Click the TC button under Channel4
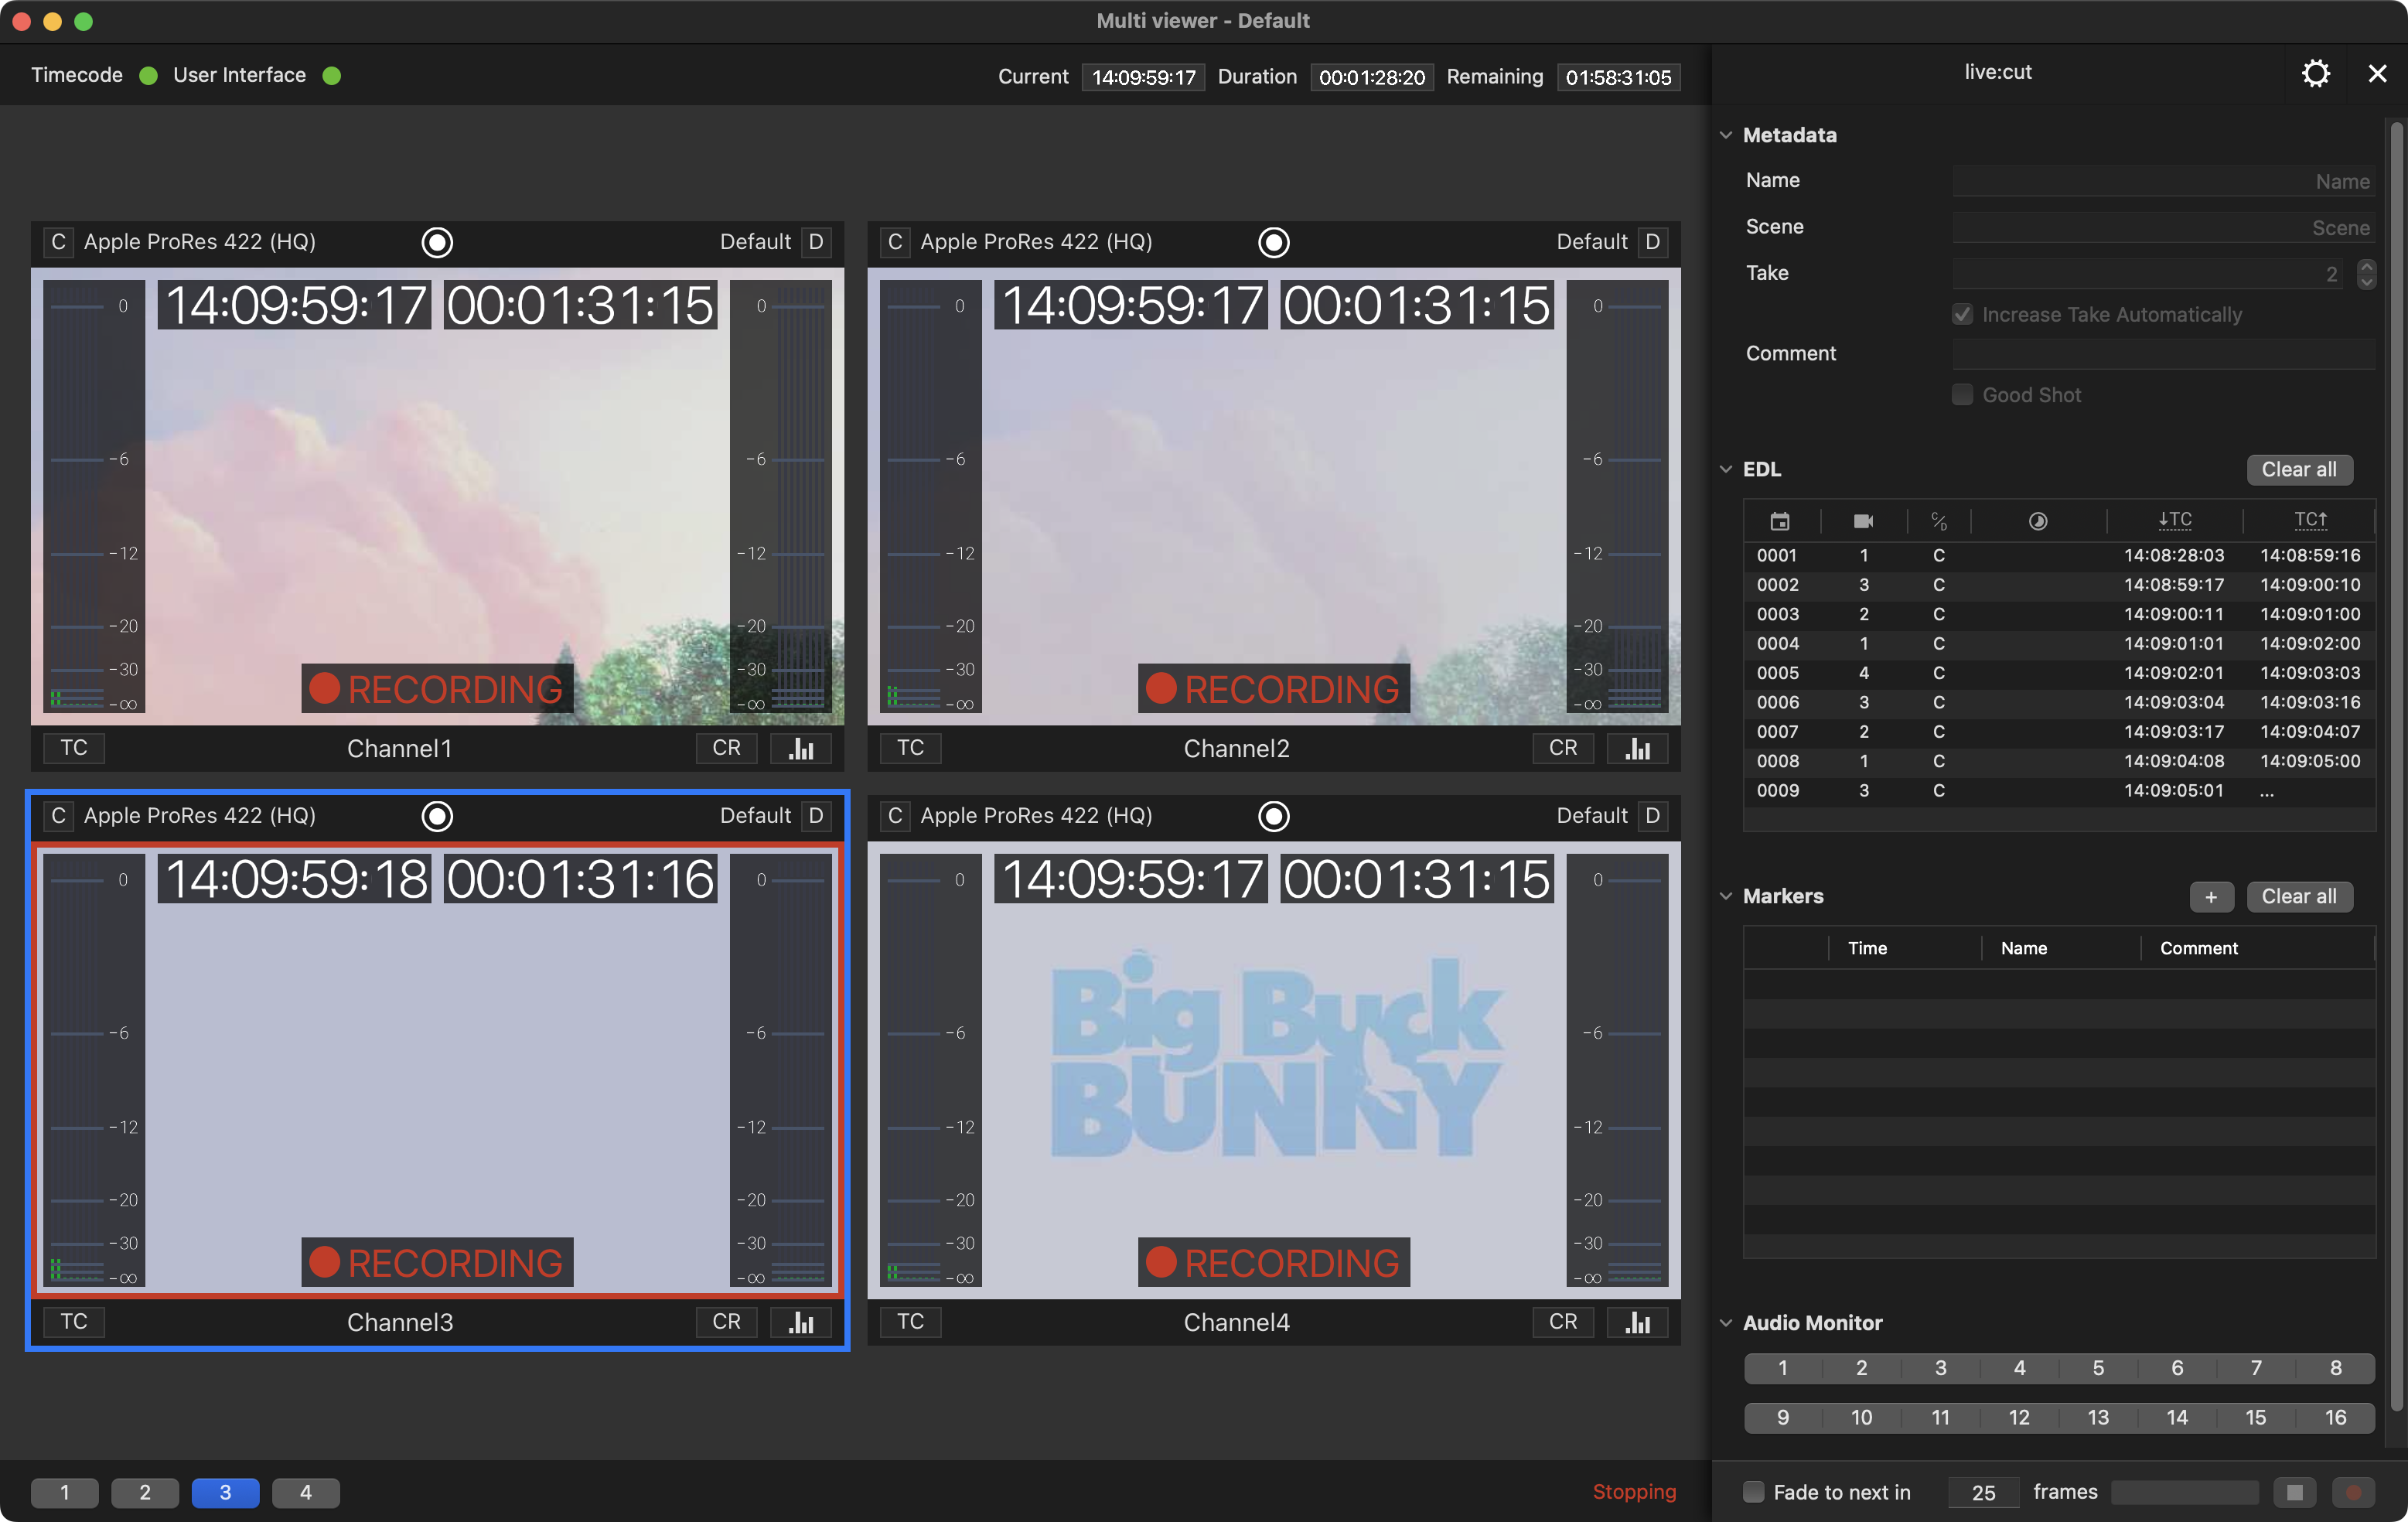 pyautogui.click(x=910, y=1322)
